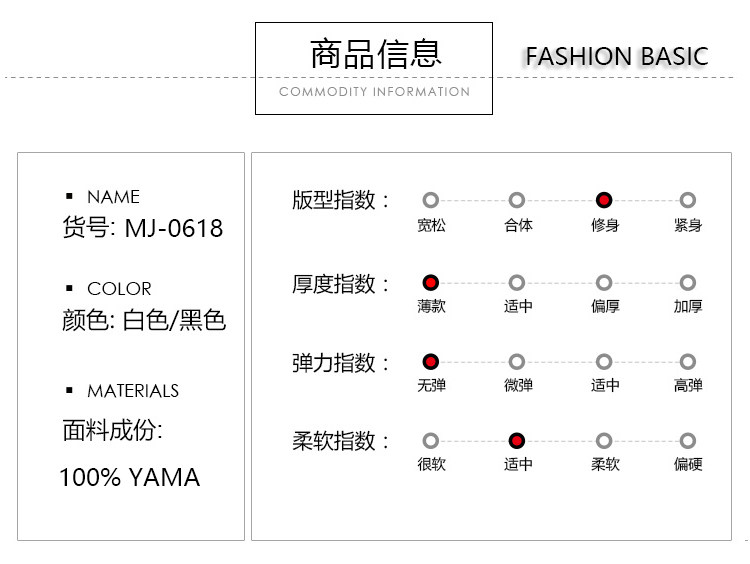The image size is (750, 564).
Task: Click the selected 薄款 thickness radio
Action: click(431, 283)
